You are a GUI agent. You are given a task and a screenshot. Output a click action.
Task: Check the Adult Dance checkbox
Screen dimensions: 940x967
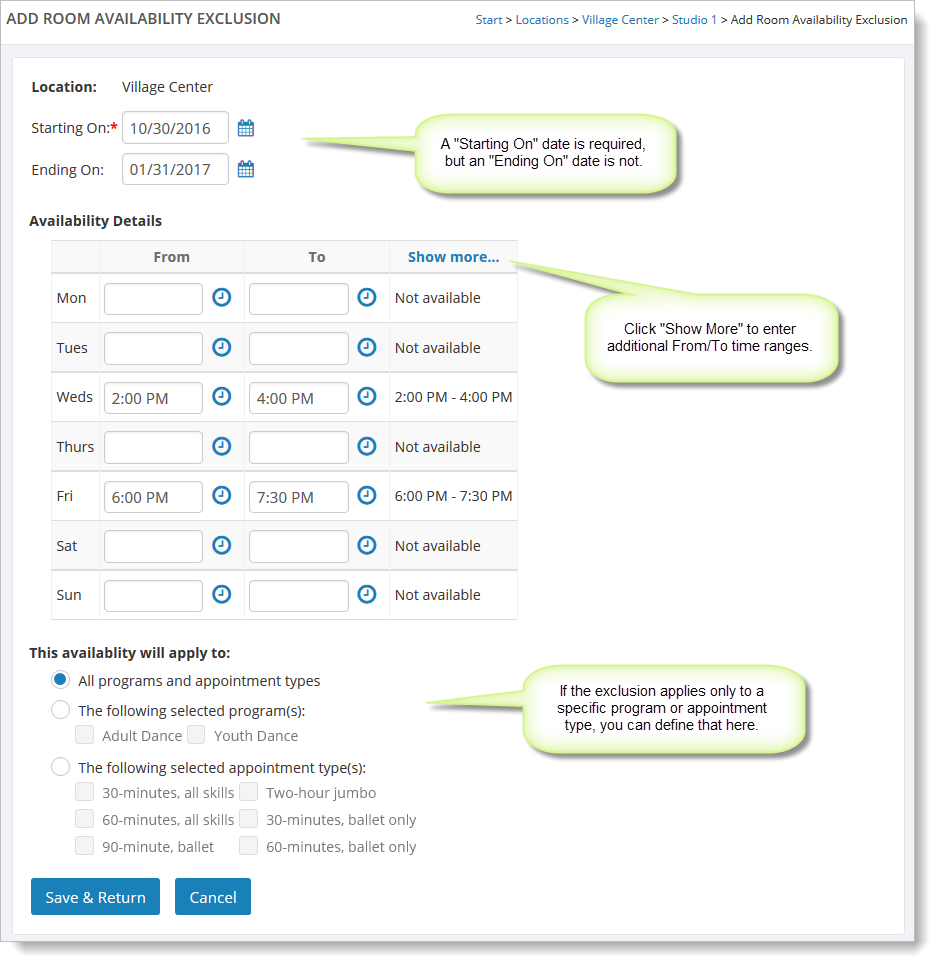click(85, 735)
